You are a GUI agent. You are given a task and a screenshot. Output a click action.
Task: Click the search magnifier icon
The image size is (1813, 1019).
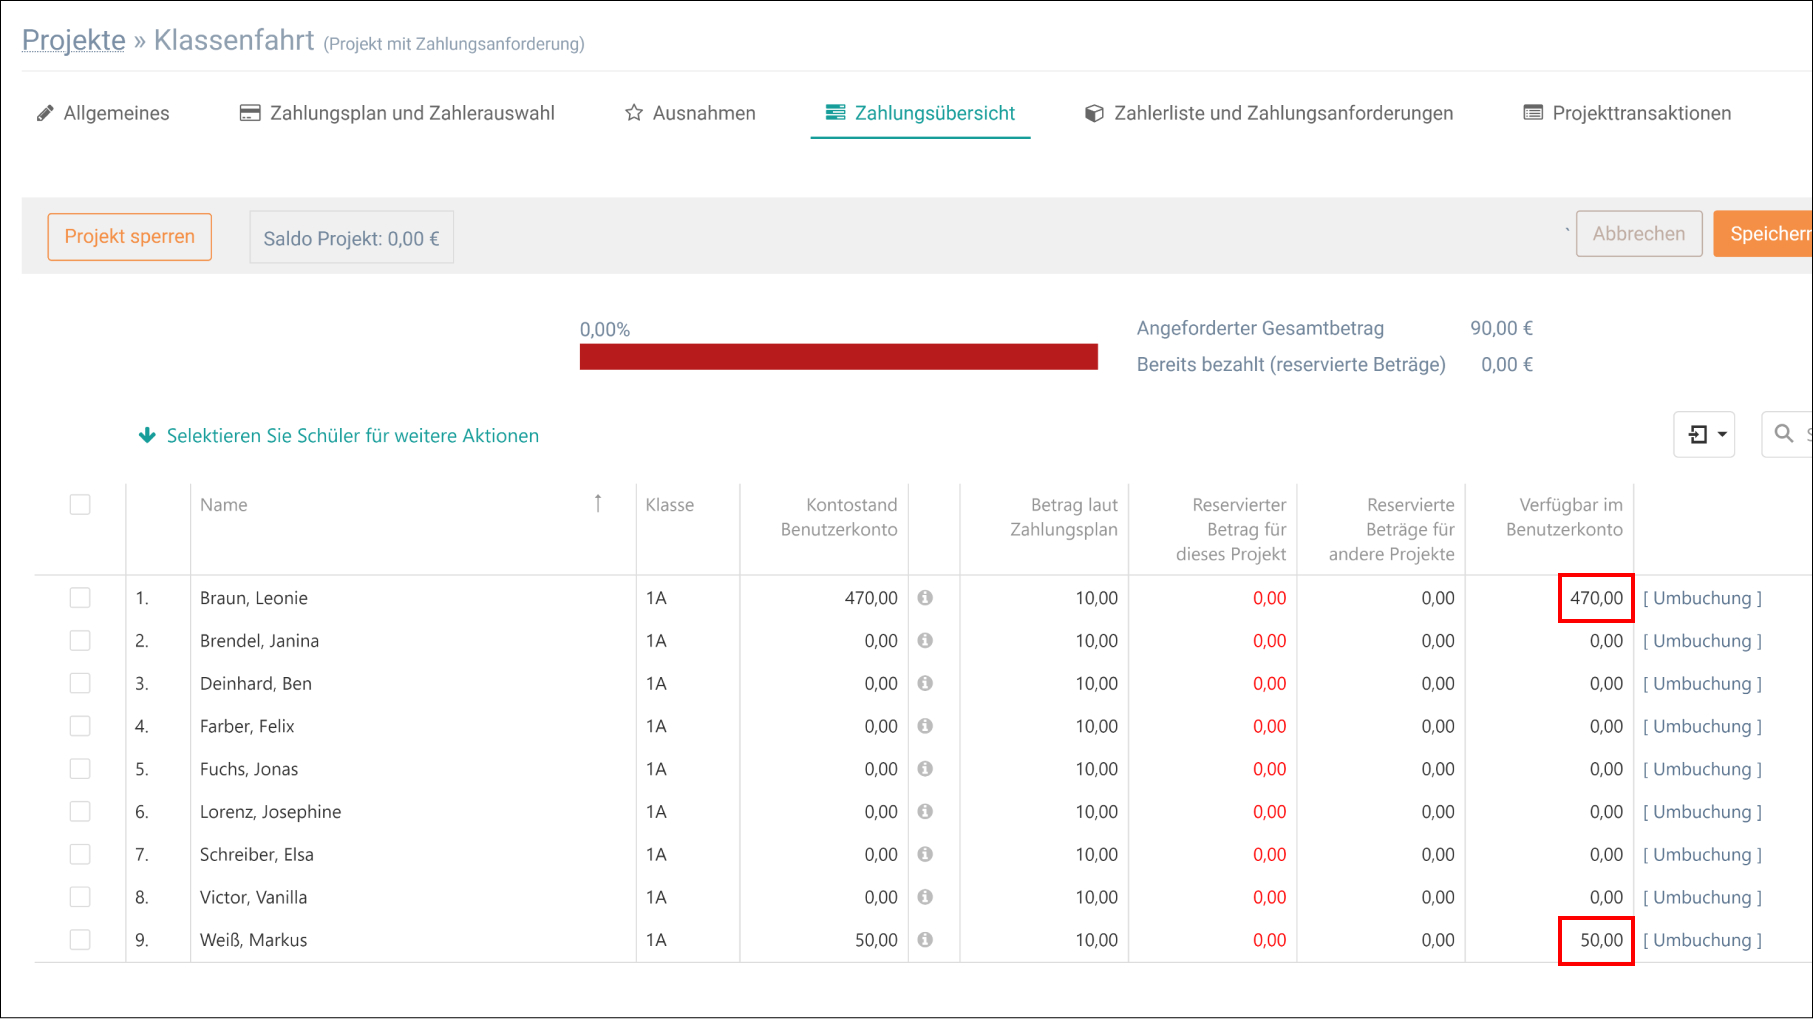[x=1783, y=434]
